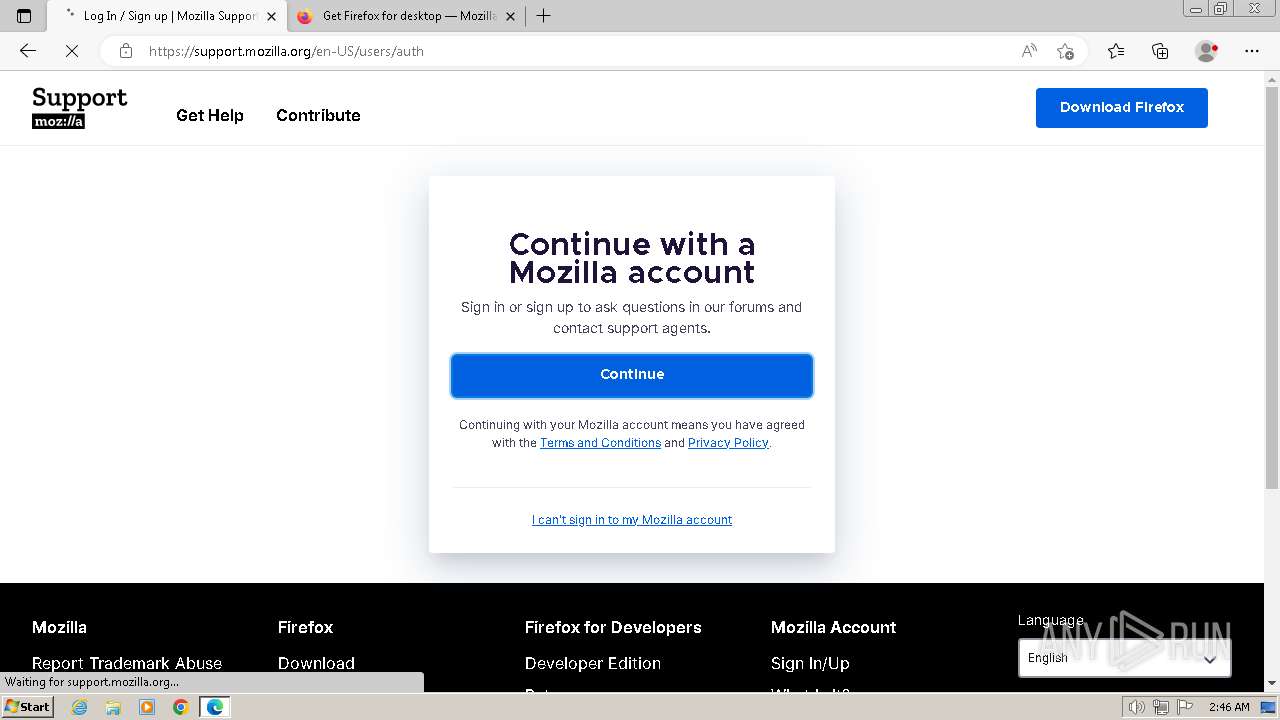Open Favorites list icon
Viewport: 1280px width, 720px height.
click(1116, 51)
